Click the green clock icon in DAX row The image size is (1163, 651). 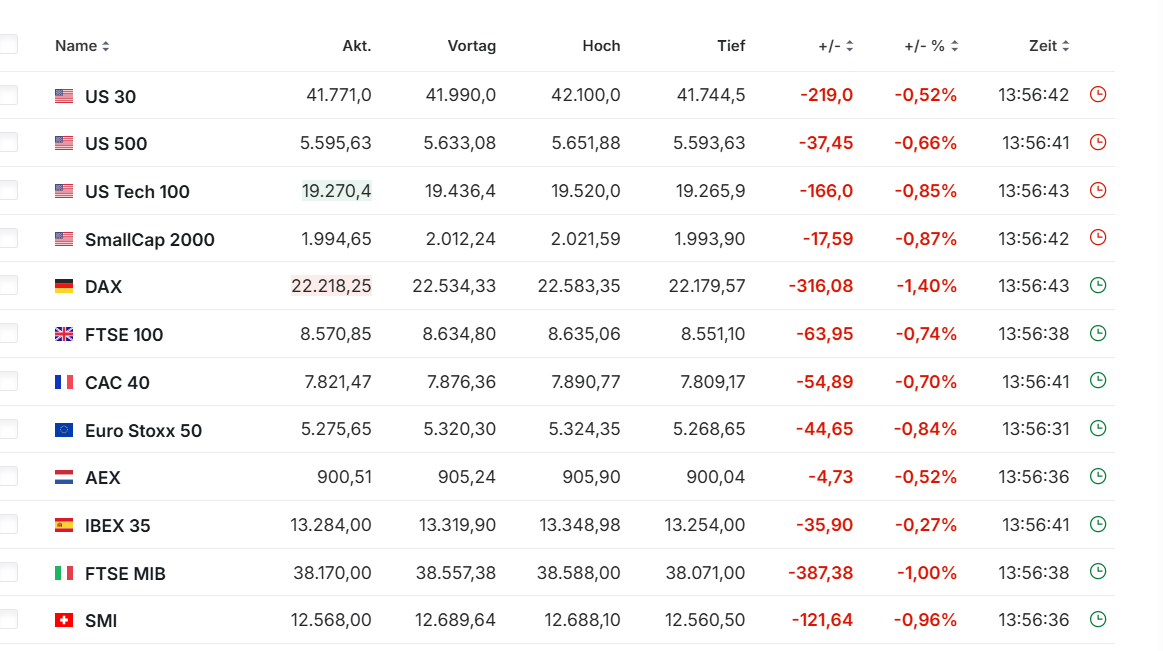point(1097,285)
